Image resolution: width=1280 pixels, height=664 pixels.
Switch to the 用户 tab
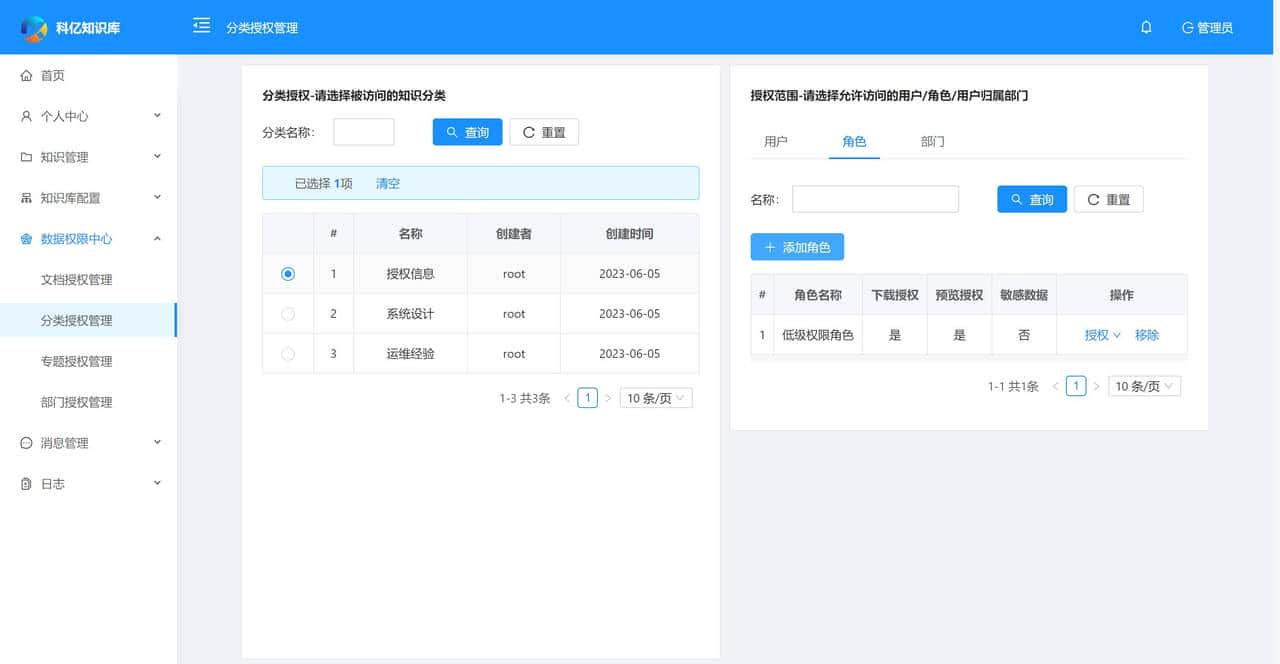point(777,141)
